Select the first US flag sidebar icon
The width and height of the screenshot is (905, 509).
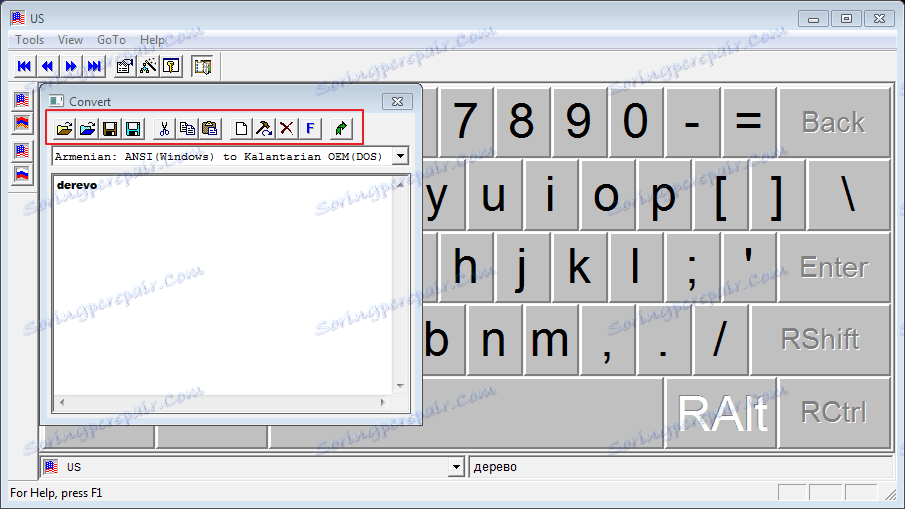coord(22,100)
